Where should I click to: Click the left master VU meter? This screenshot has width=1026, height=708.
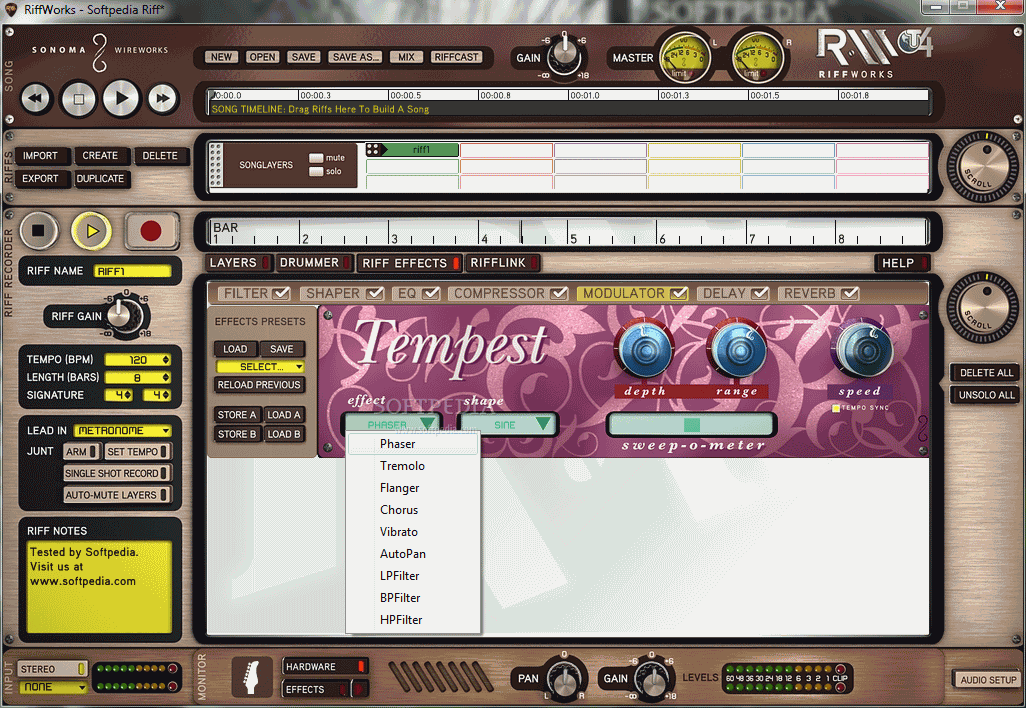click(684, 58)
